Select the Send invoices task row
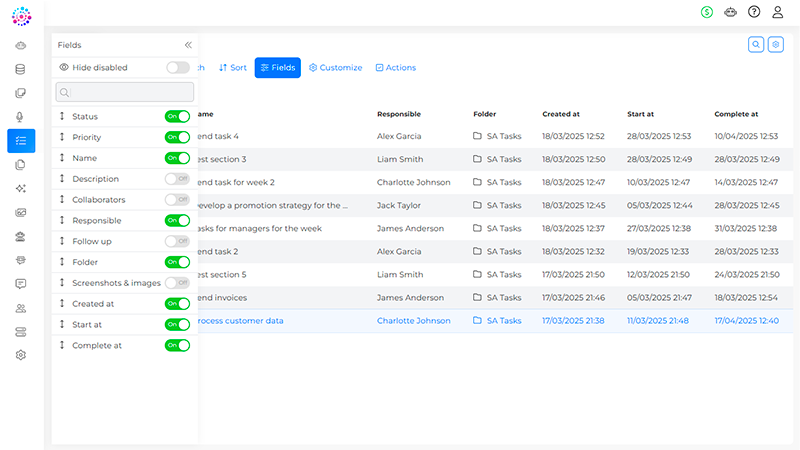 click(x=495, y=297)
